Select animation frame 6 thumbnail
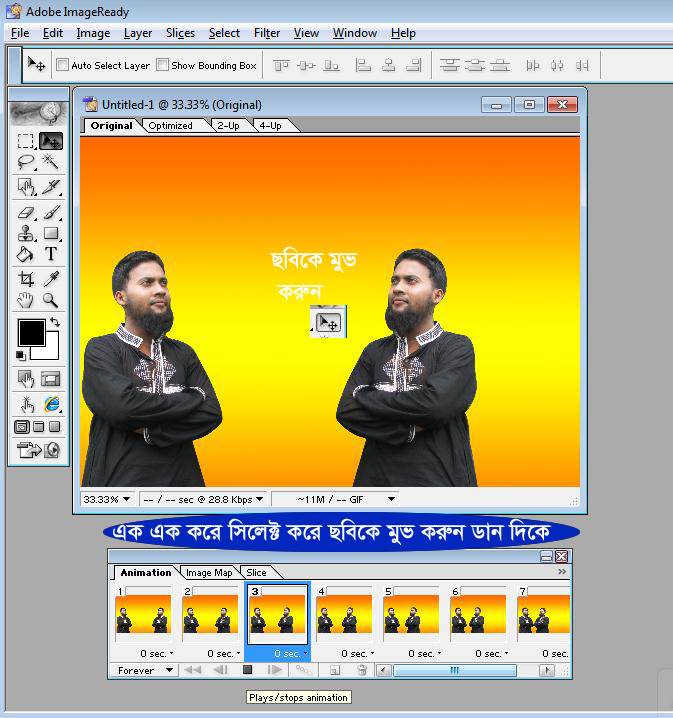 [478, 614]
